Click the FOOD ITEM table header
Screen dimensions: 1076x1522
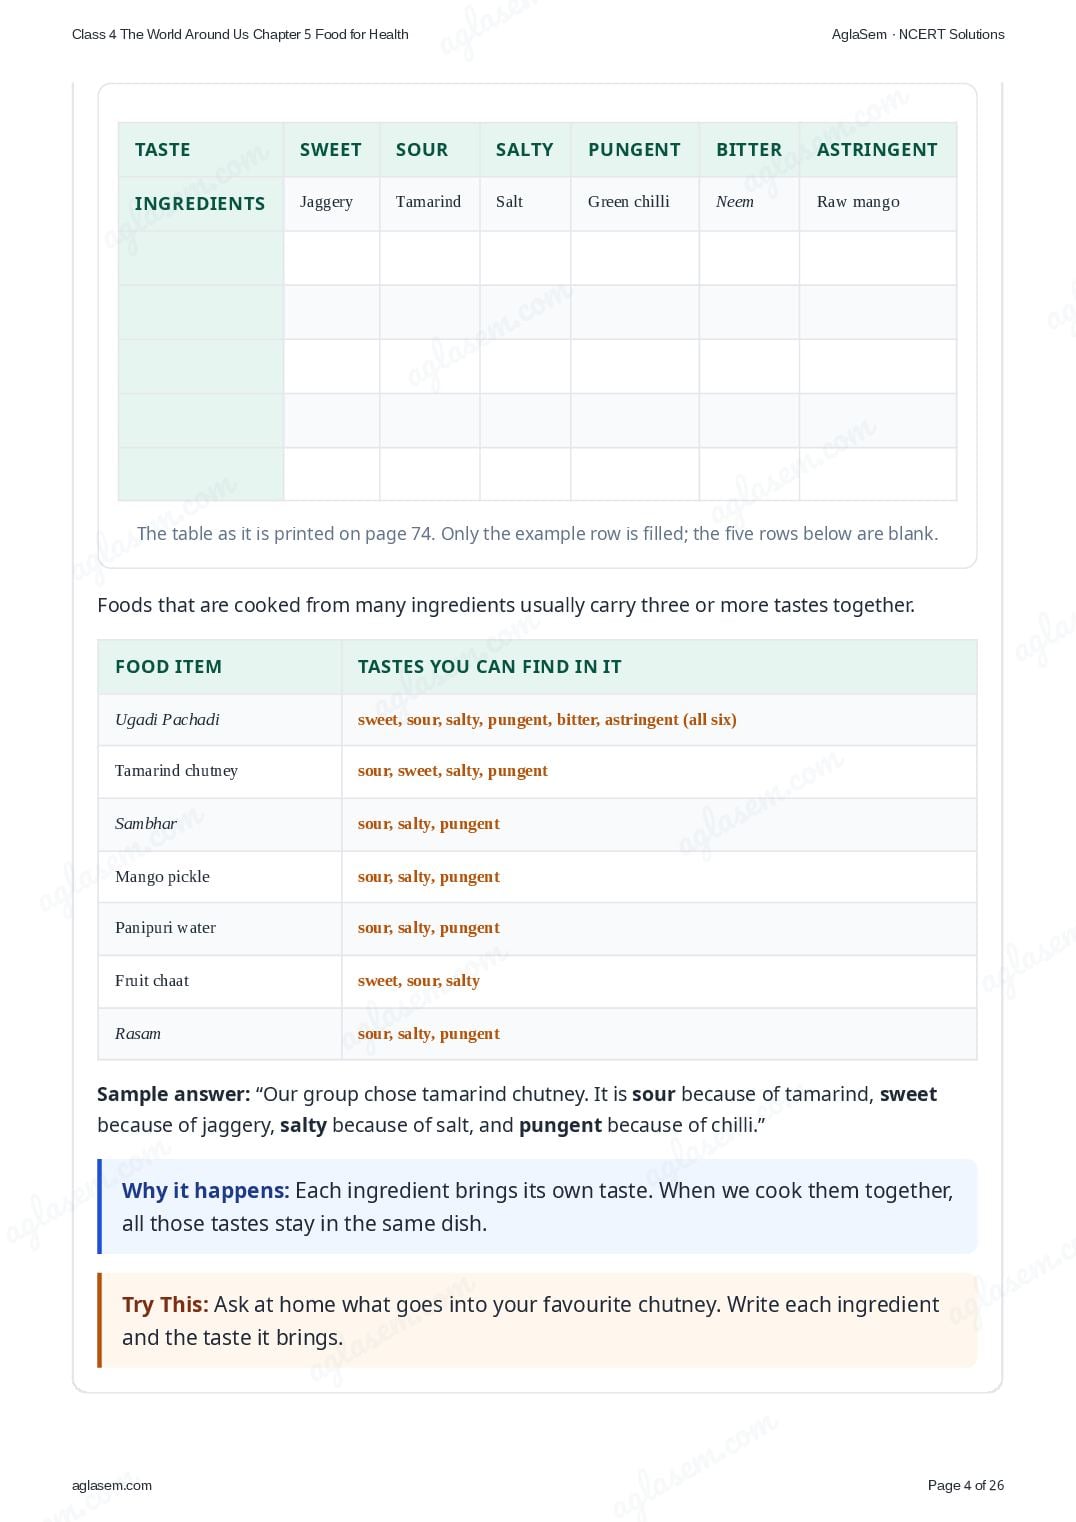pos(168,667)
